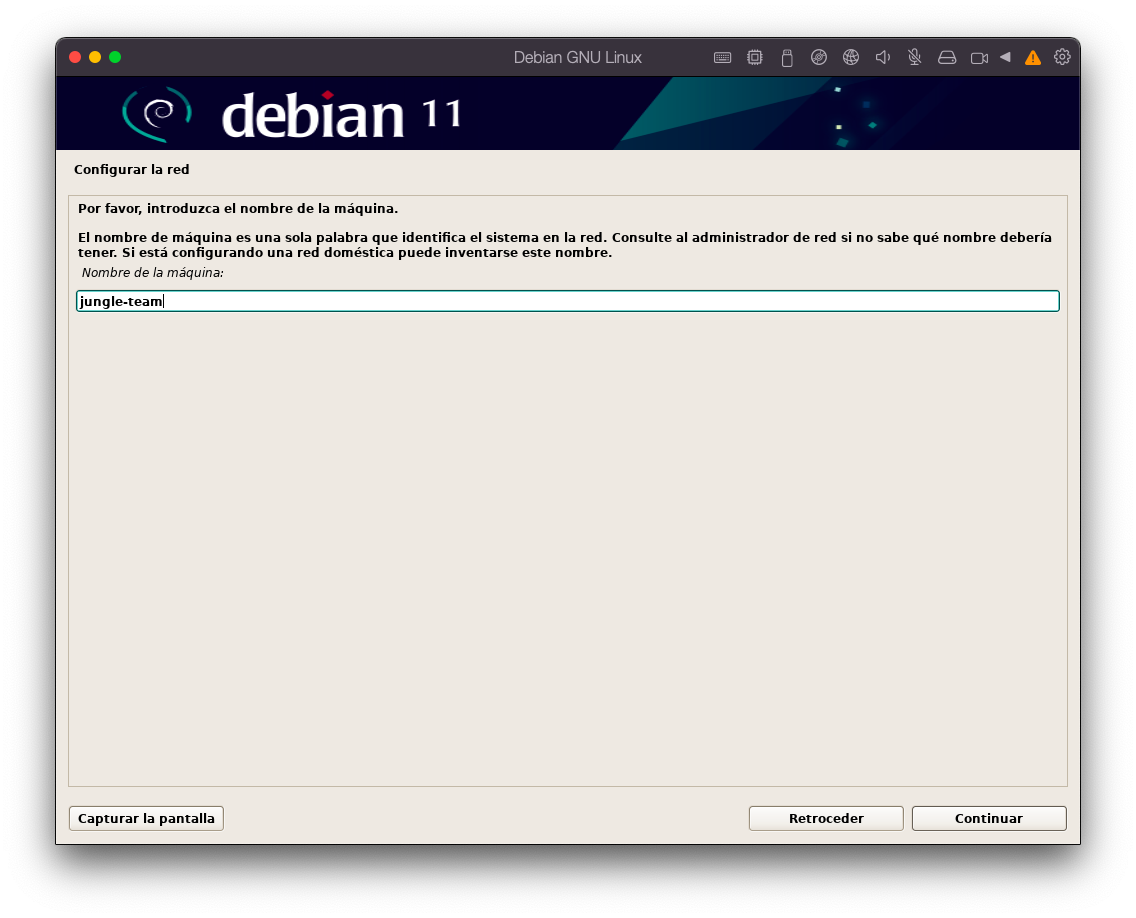Click the network globe icon
1136x918 pixels.
[851, 57]
